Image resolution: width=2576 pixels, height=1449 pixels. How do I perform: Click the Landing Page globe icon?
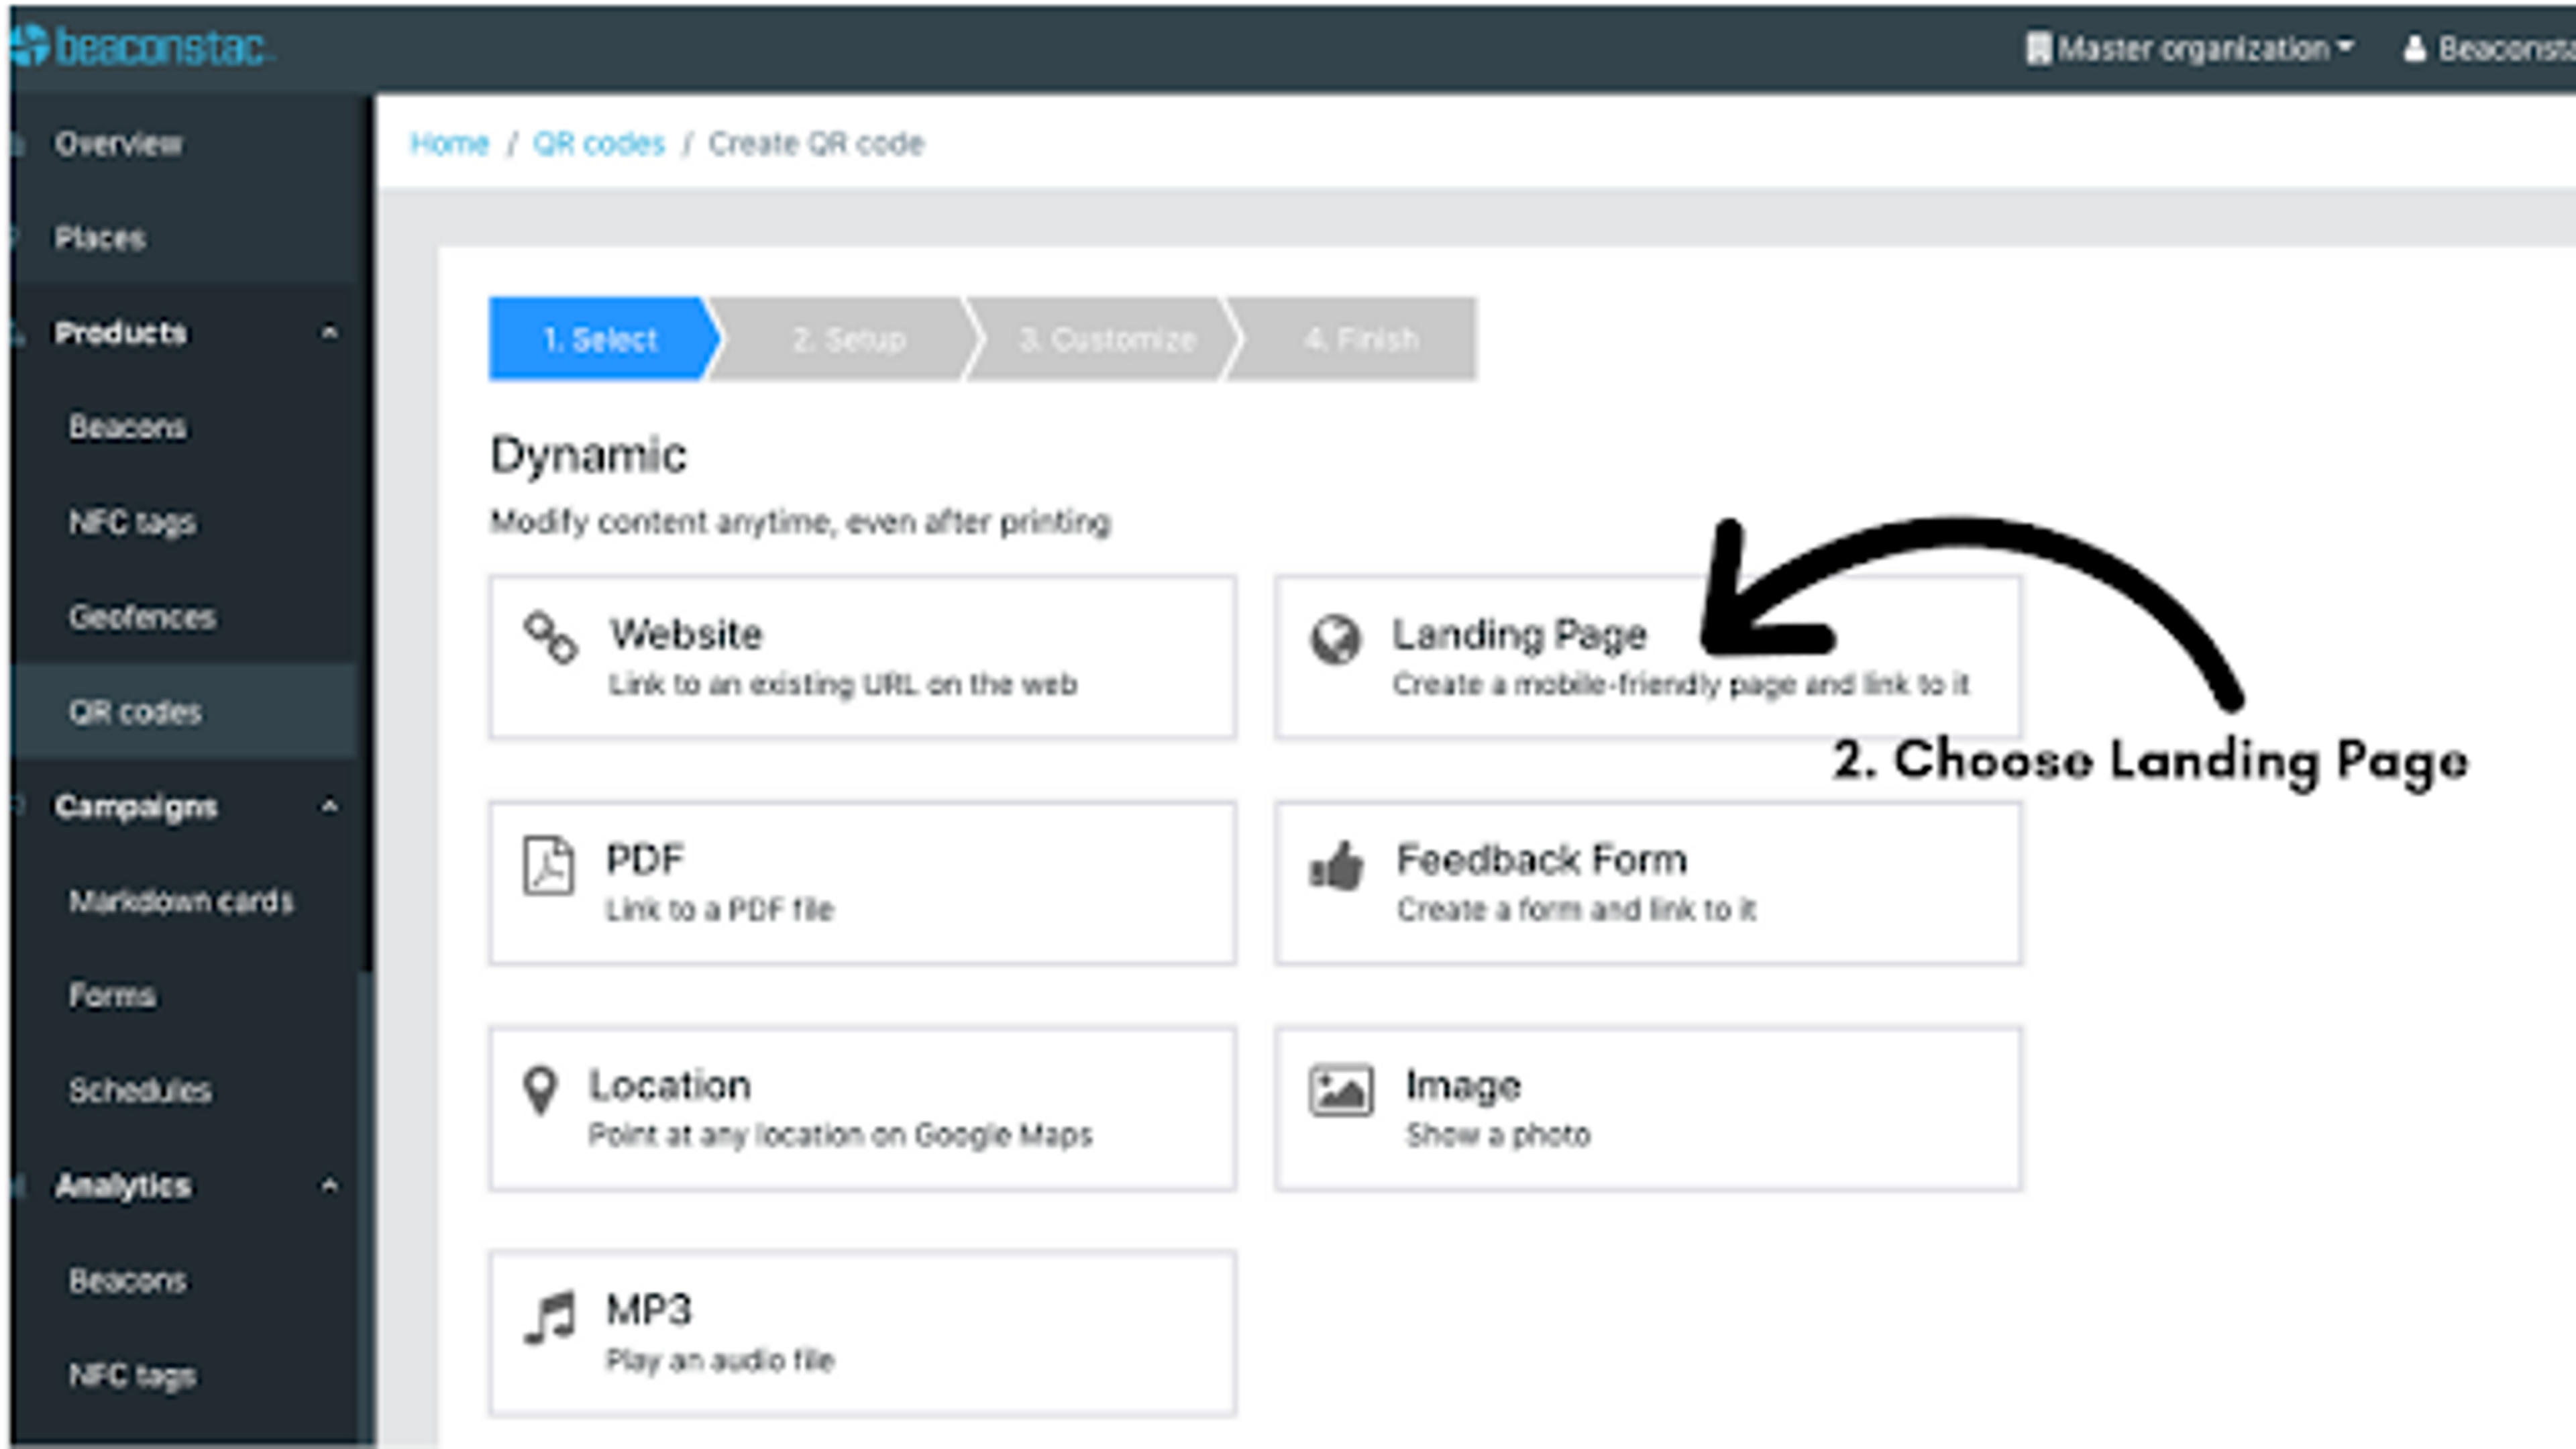point(1336,639)
